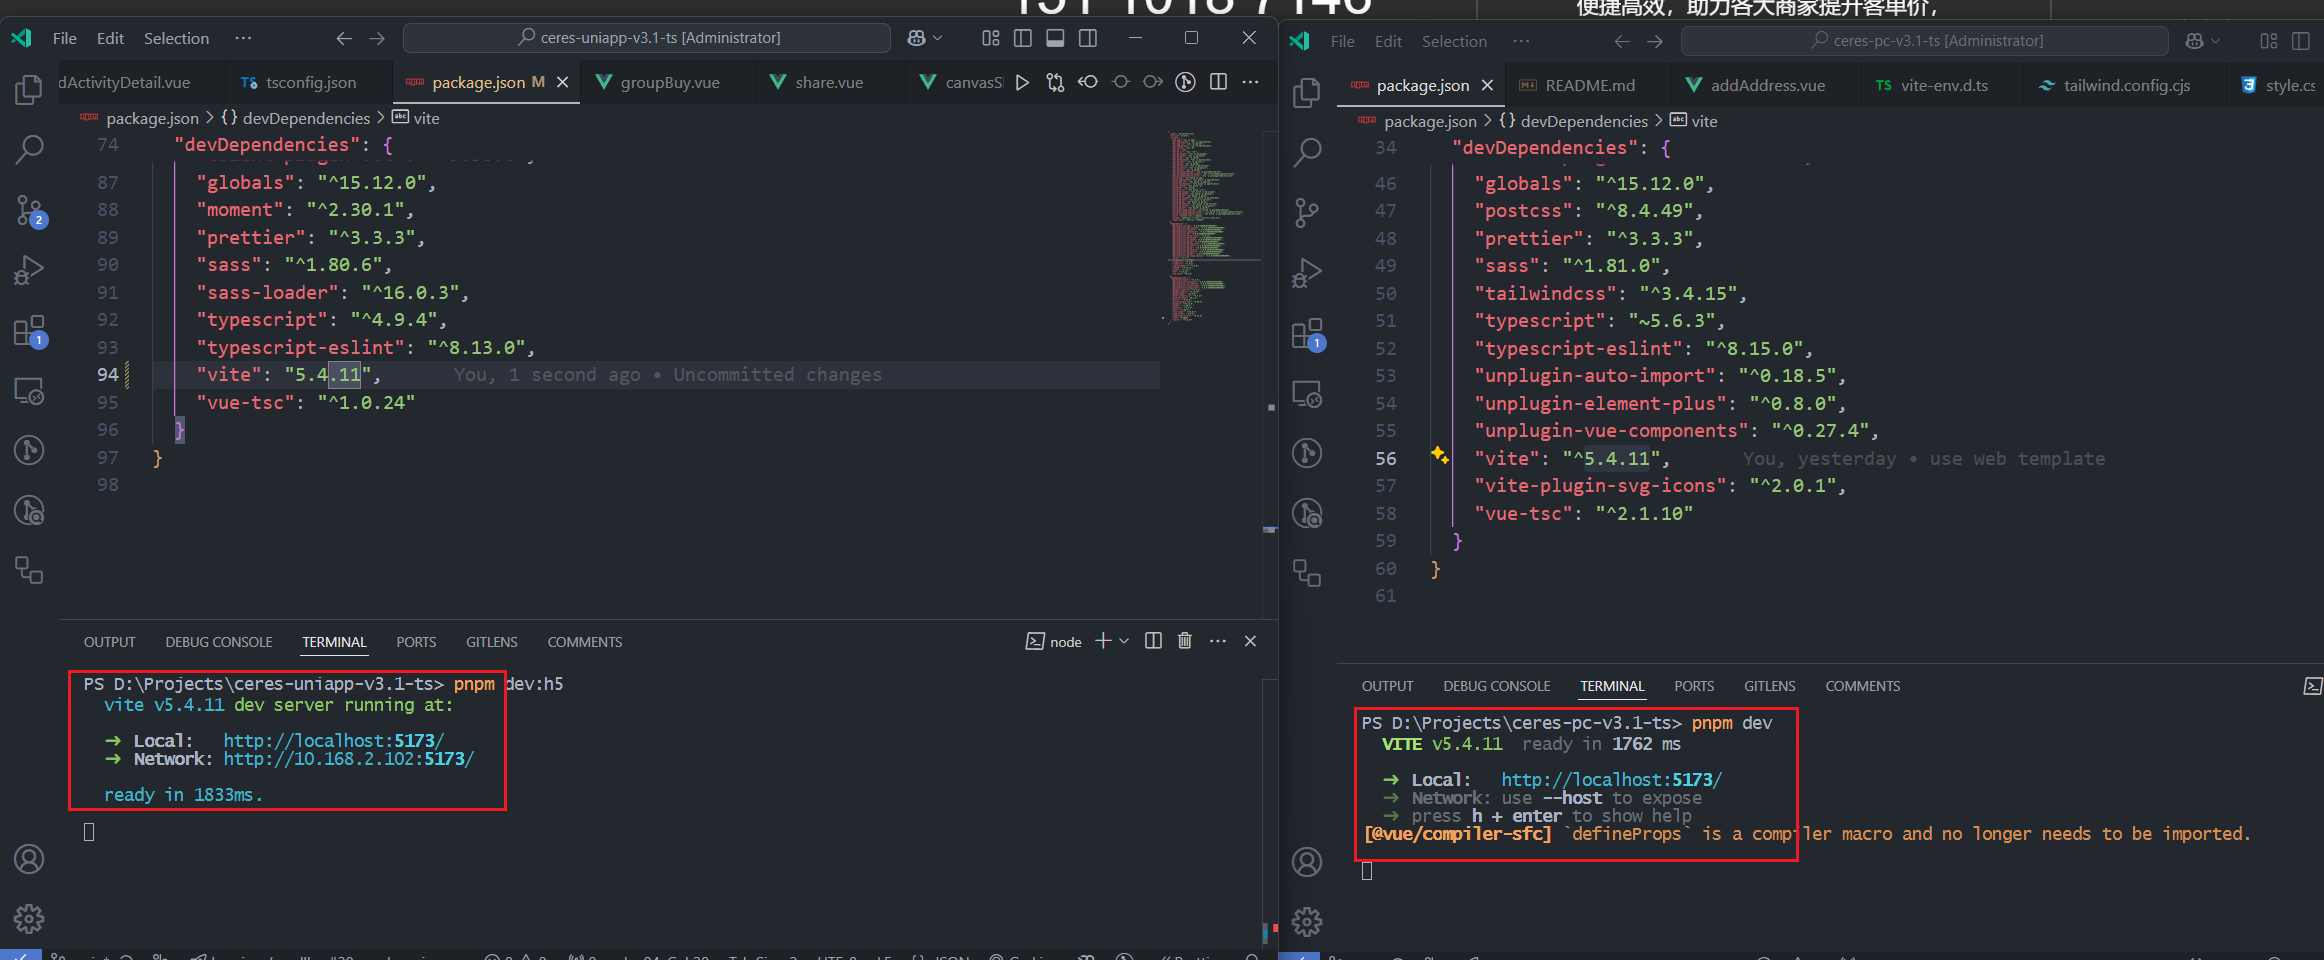2324x960 pixels.
Task: Open File menu in the ceres-uniapp window
Action: (x=65, y=38)
